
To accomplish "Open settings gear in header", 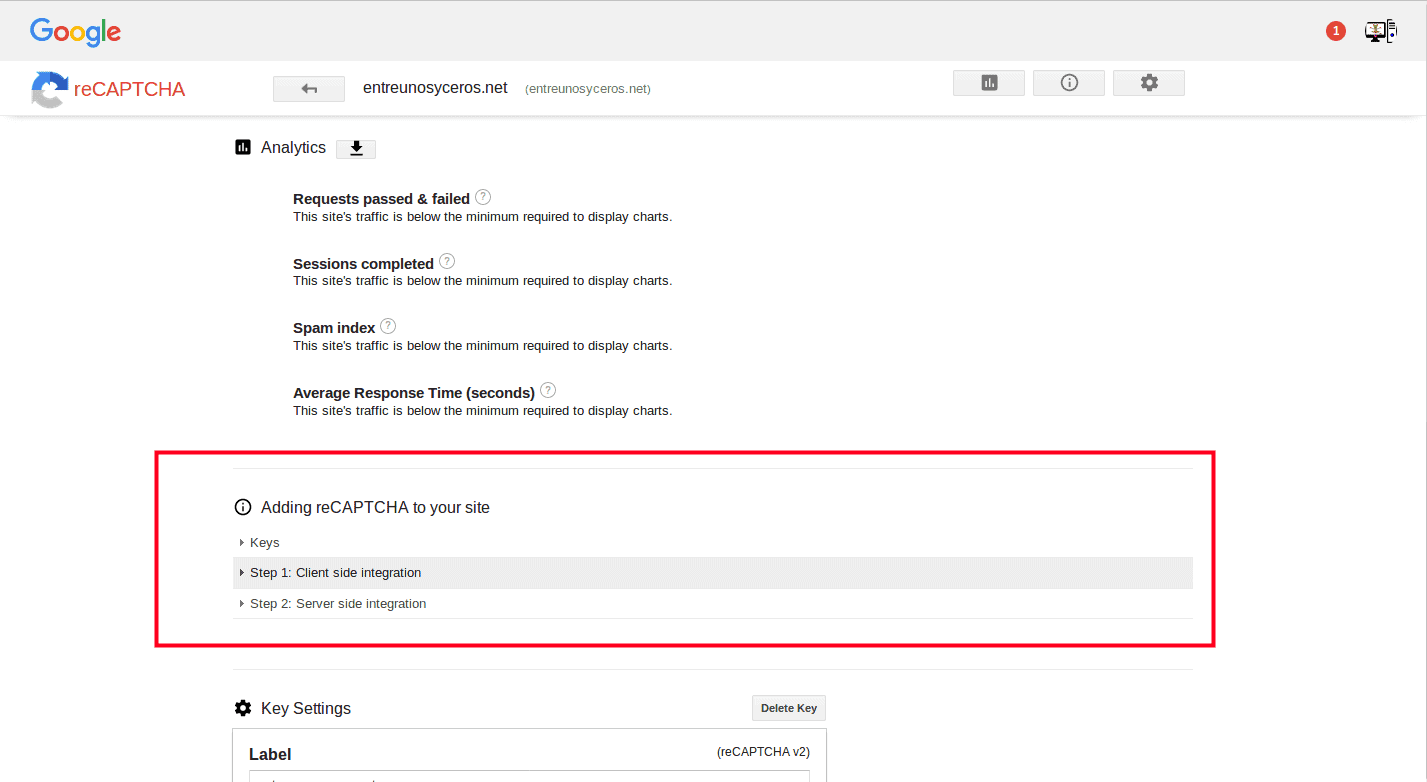I will pyautogui.click(x=1149, y=83).
